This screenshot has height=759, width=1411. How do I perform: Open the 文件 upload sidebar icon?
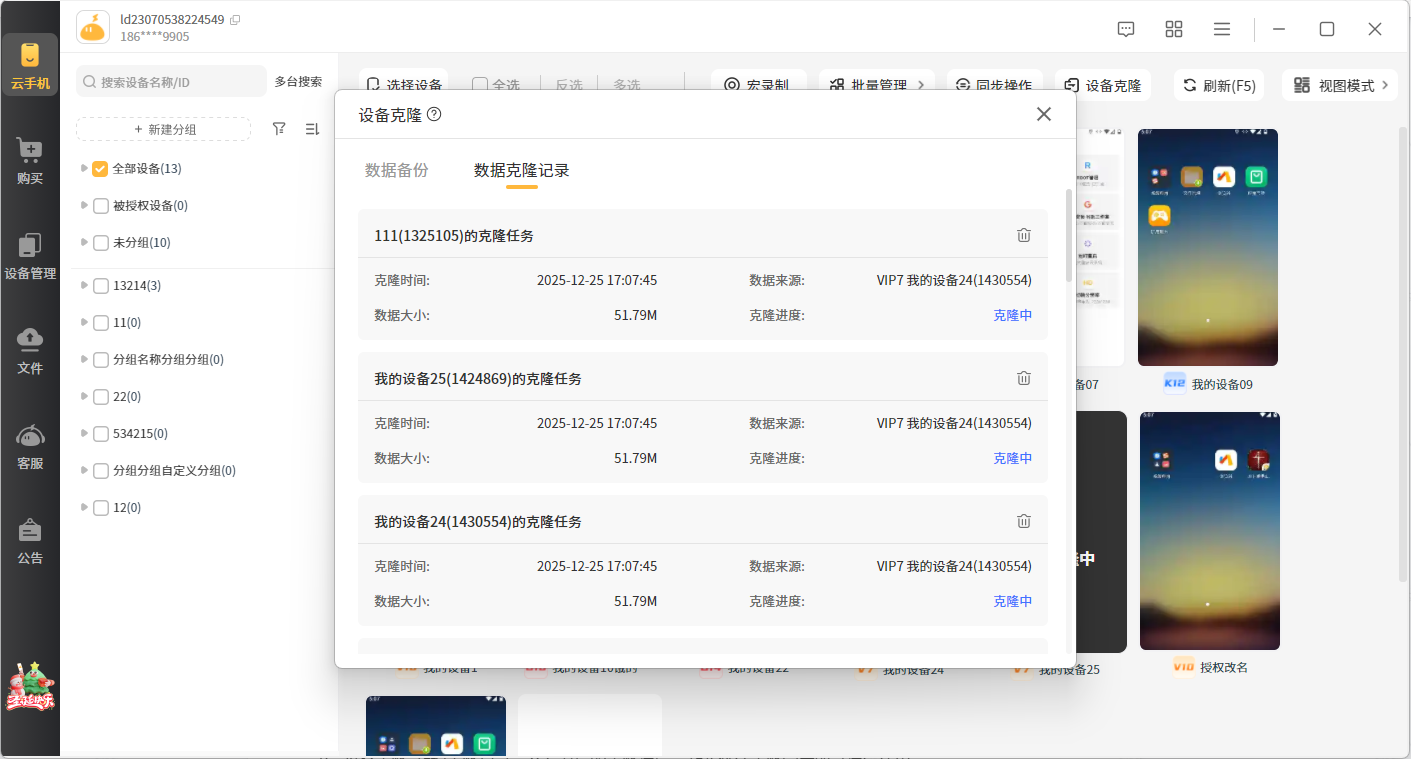pyautogui.click(x=30, y=350)
